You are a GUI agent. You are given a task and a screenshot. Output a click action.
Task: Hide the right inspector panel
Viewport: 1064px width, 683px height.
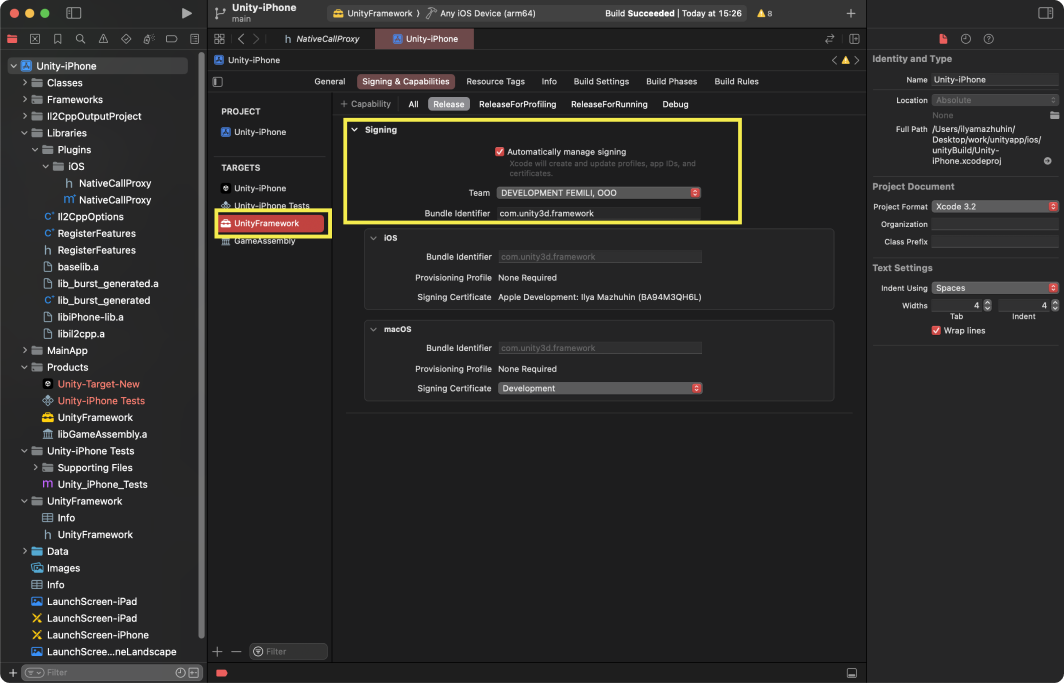1045,13
